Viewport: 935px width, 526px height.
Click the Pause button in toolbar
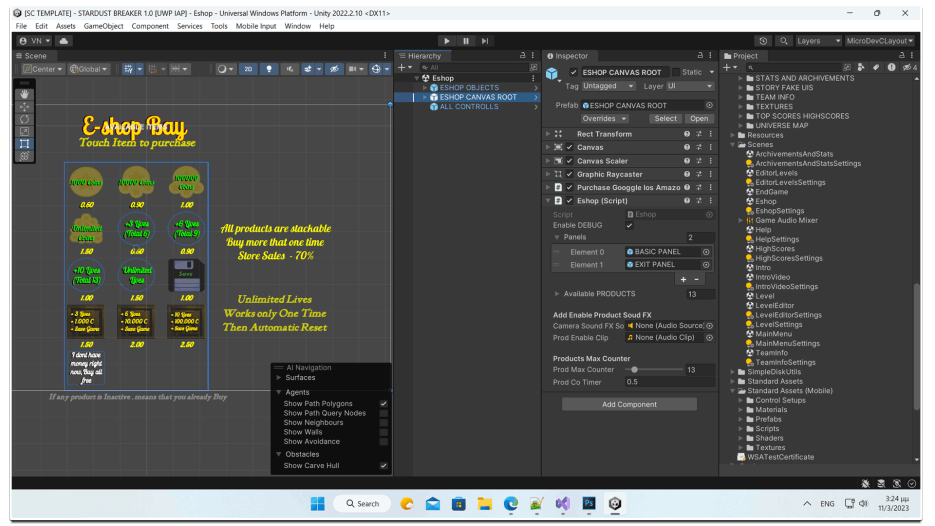pos(466,41)
